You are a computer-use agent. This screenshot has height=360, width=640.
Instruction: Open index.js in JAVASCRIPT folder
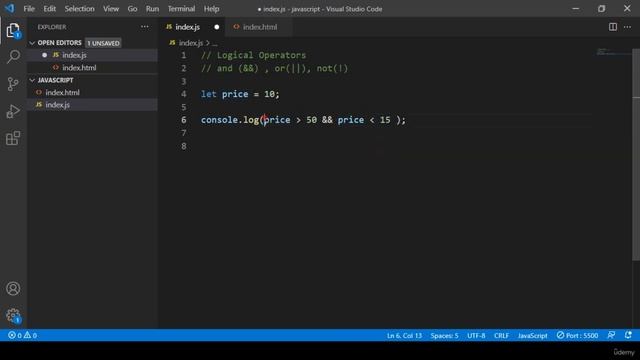[x=58, y=105]
